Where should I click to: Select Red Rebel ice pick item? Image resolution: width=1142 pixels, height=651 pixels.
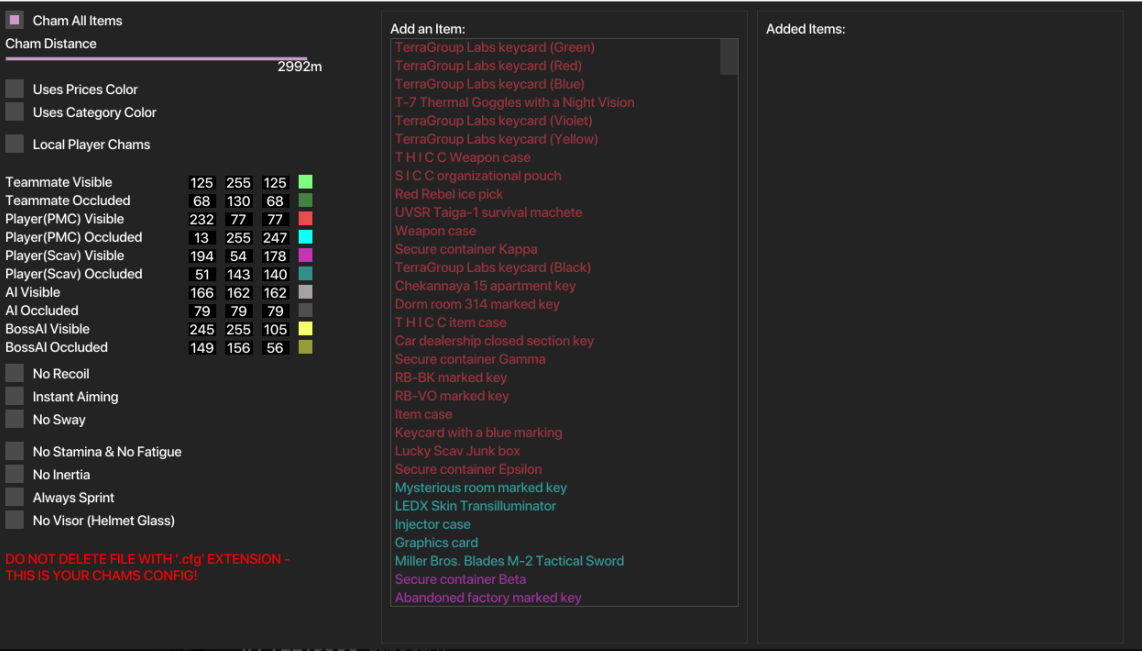(449, 194)
